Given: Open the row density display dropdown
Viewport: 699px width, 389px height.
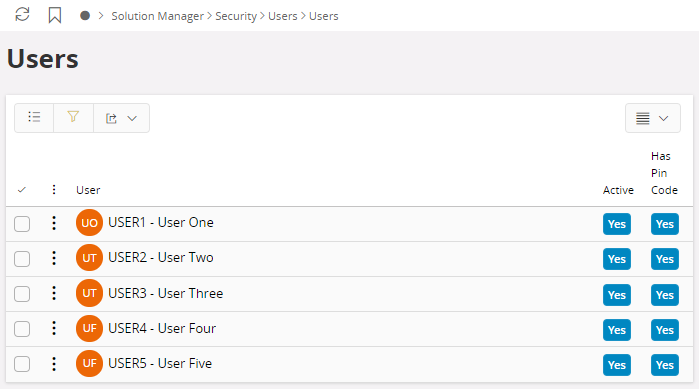Looking at the screenshot, I should point(653,118).
